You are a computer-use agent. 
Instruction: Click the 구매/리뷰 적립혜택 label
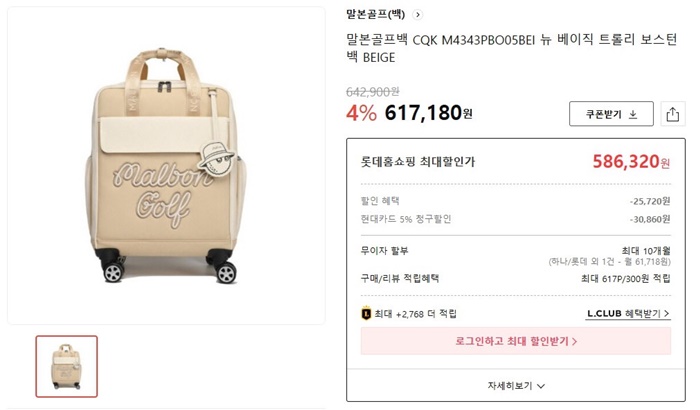(x=400, y=278)
